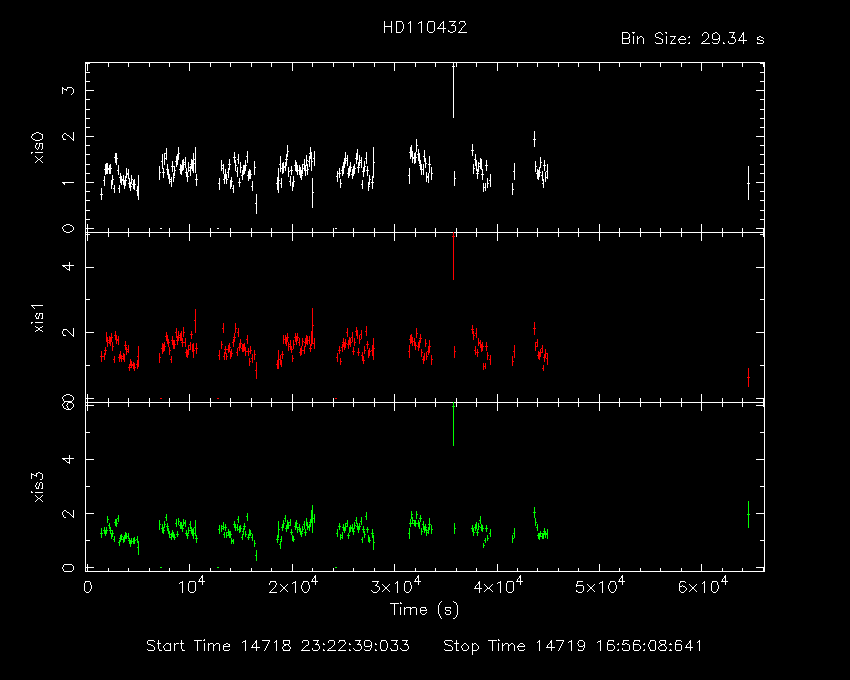Click the xis3 y-axis label

(x=38, y=487)
